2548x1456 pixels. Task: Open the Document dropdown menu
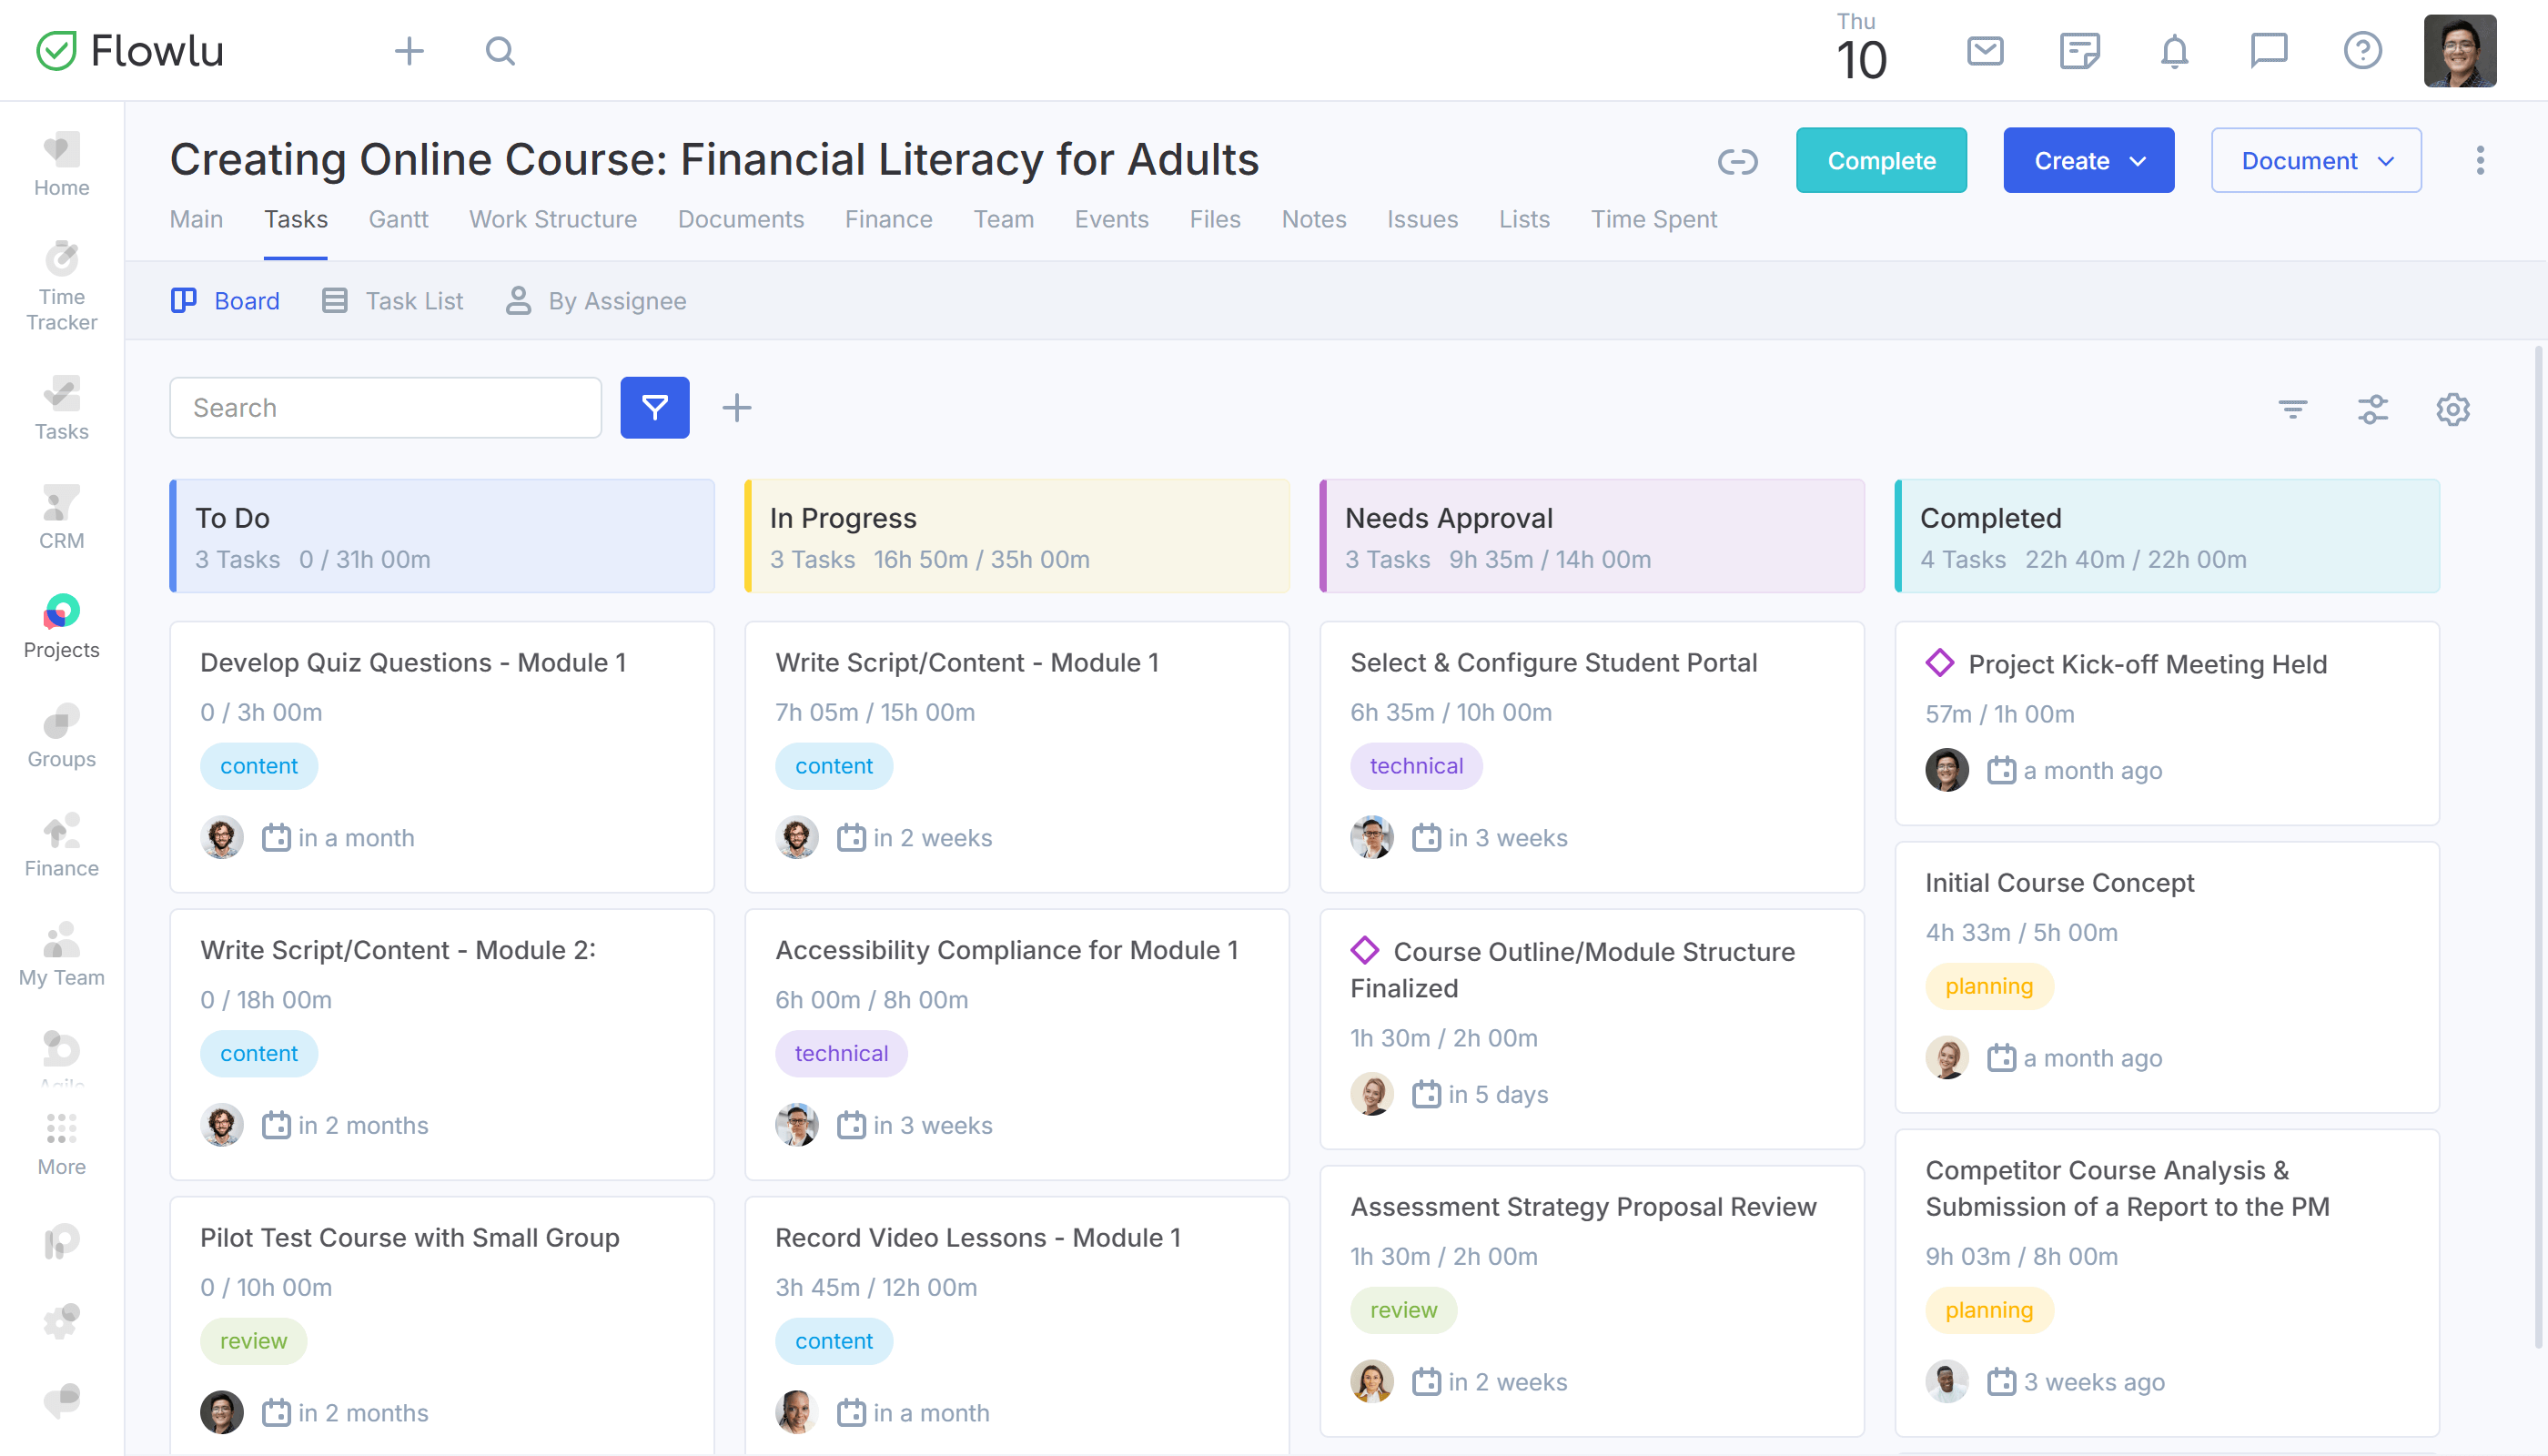pos(2315,160)
